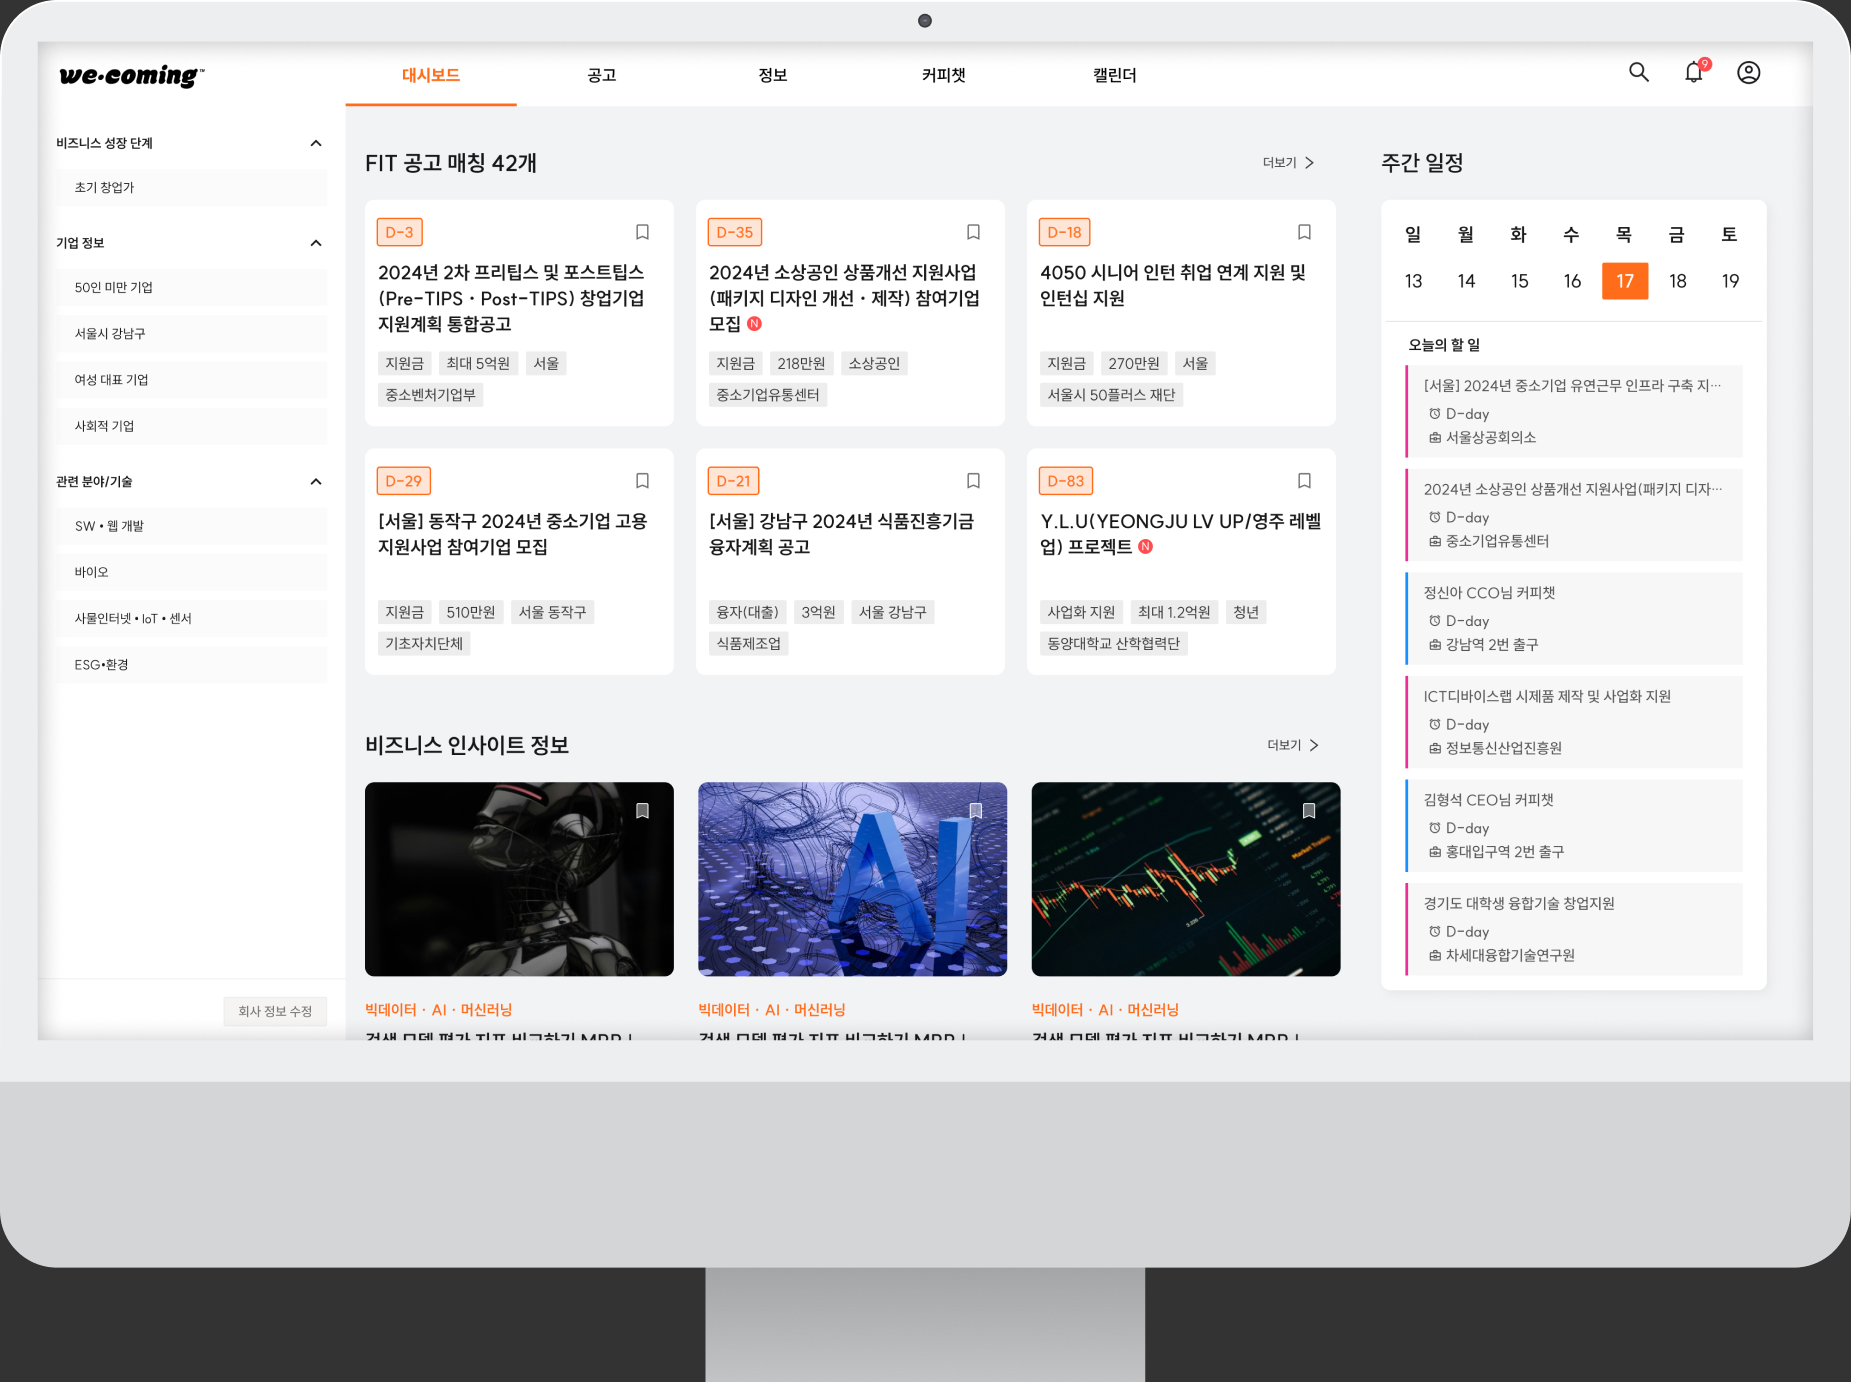Switch to the 캘린더 tab
This screenshot has width=1851, height=1382.
[1115, 75]
